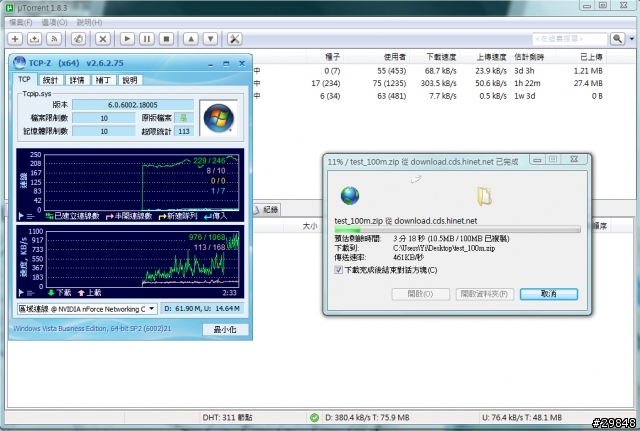Click the Add Torrent plus icon
Screen dimensions: 640x431
(15, 39)
